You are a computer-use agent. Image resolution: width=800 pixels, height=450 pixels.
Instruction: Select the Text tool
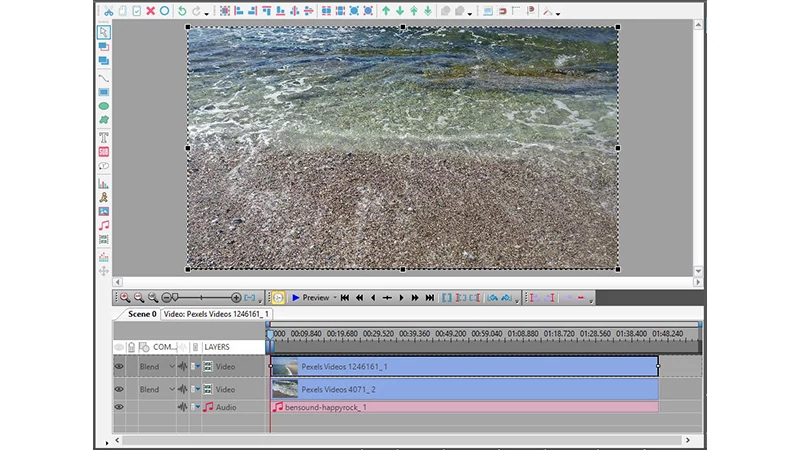click(x=104, y=138)
